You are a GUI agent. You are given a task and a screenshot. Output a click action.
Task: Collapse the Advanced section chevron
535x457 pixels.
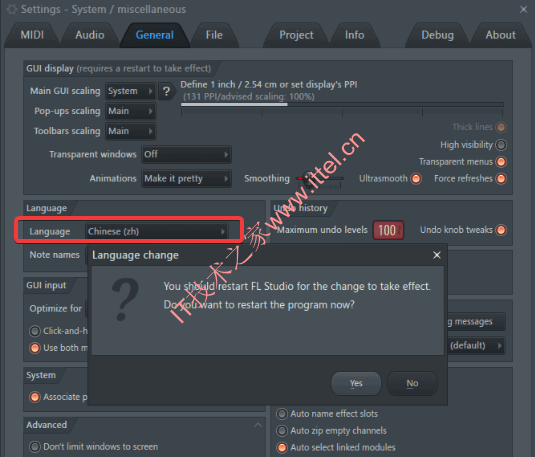258,425
